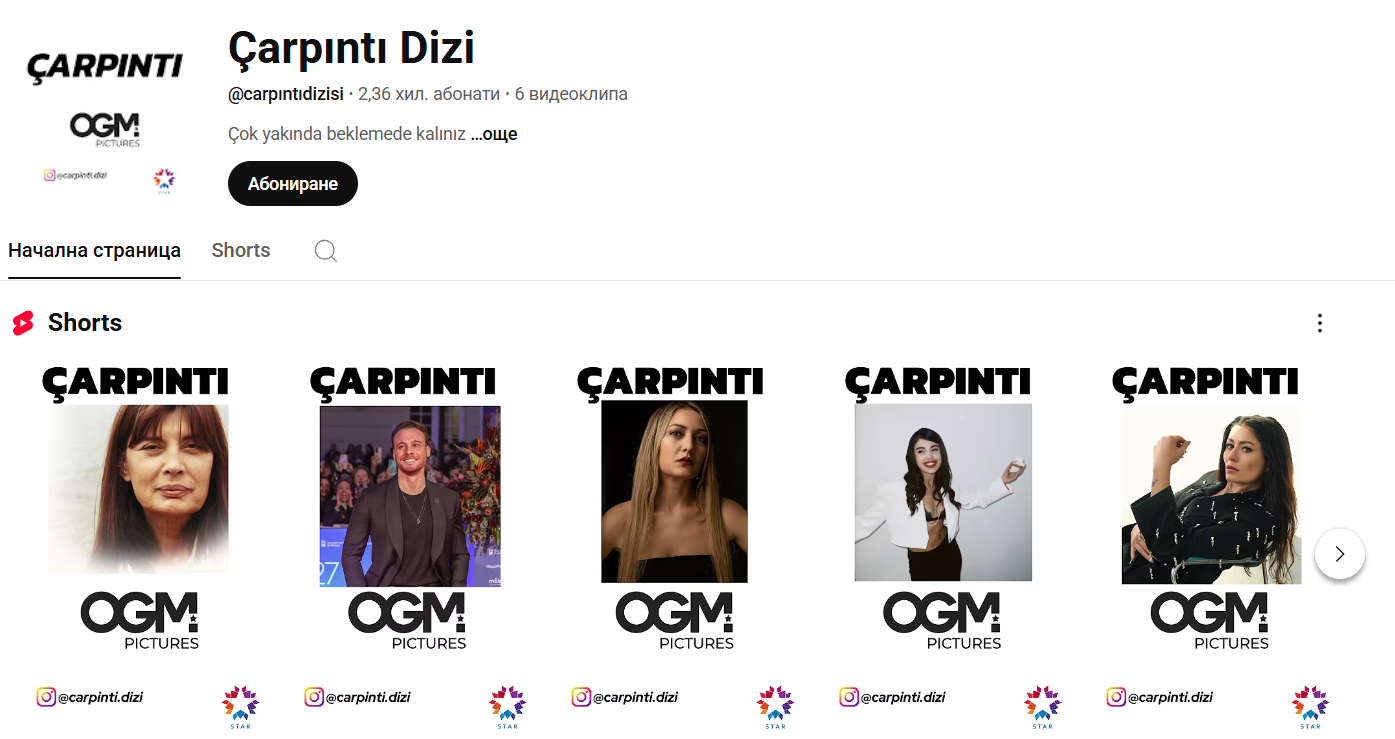Search the channel with magnifier icon
Screen dimensions: 1395x739
tap(326, 250)
